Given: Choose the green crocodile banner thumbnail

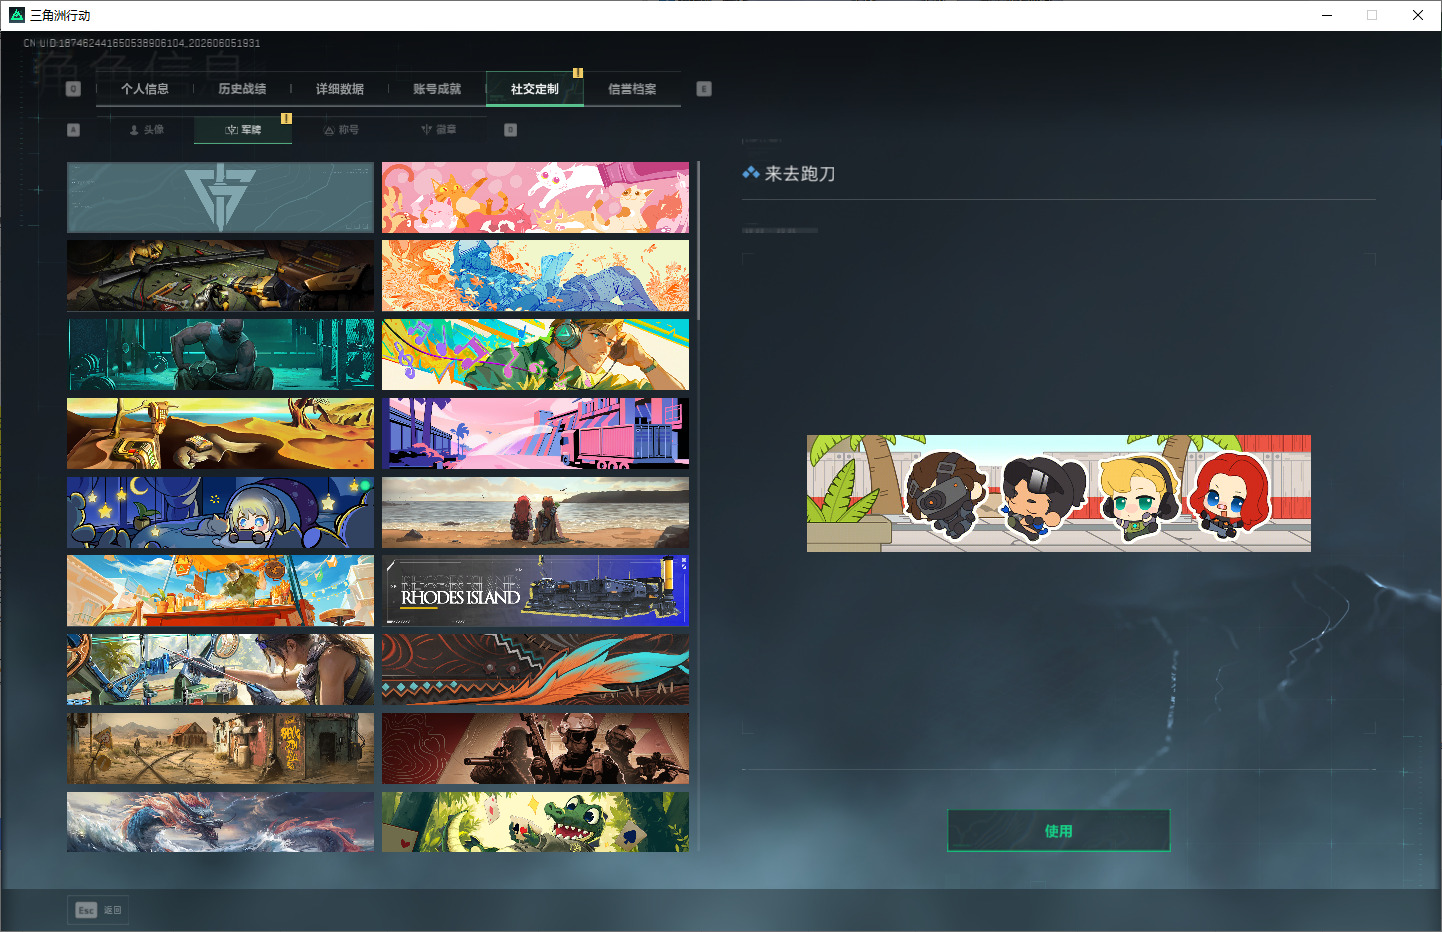Looking at the screenshot, I should pos(535,822).
